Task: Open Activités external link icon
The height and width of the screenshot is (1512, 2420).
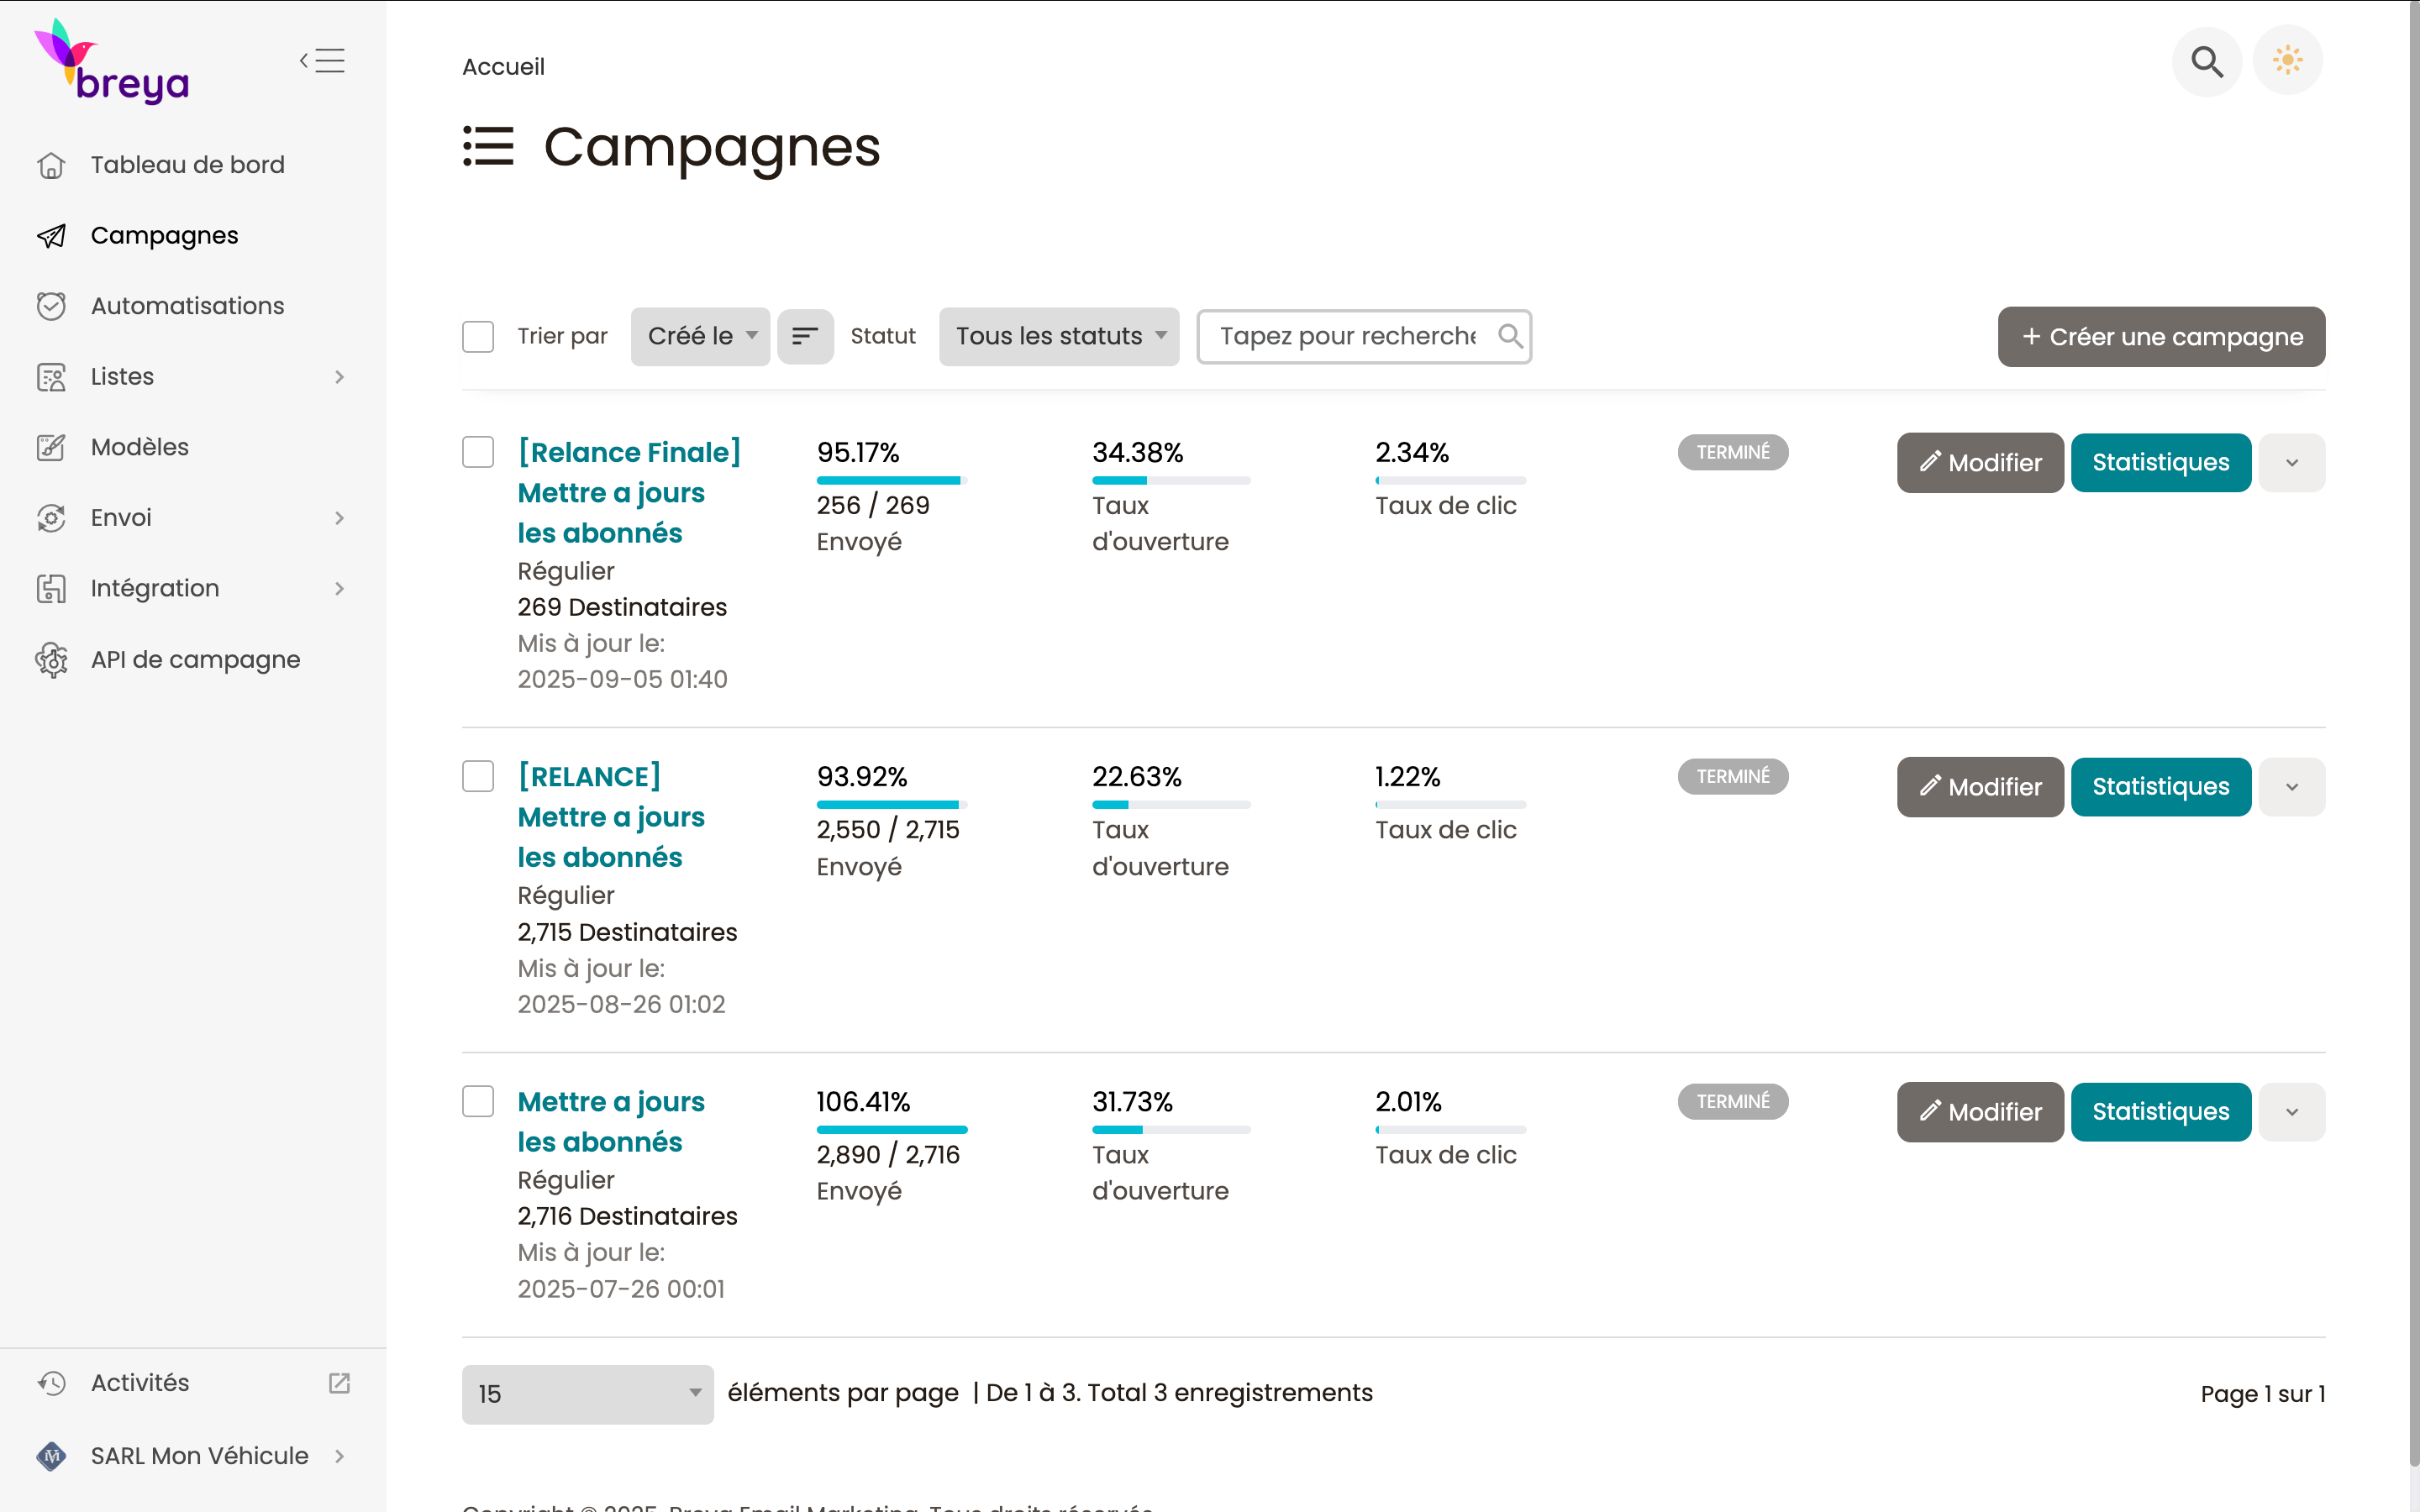Action: [x=339, y=1383]
